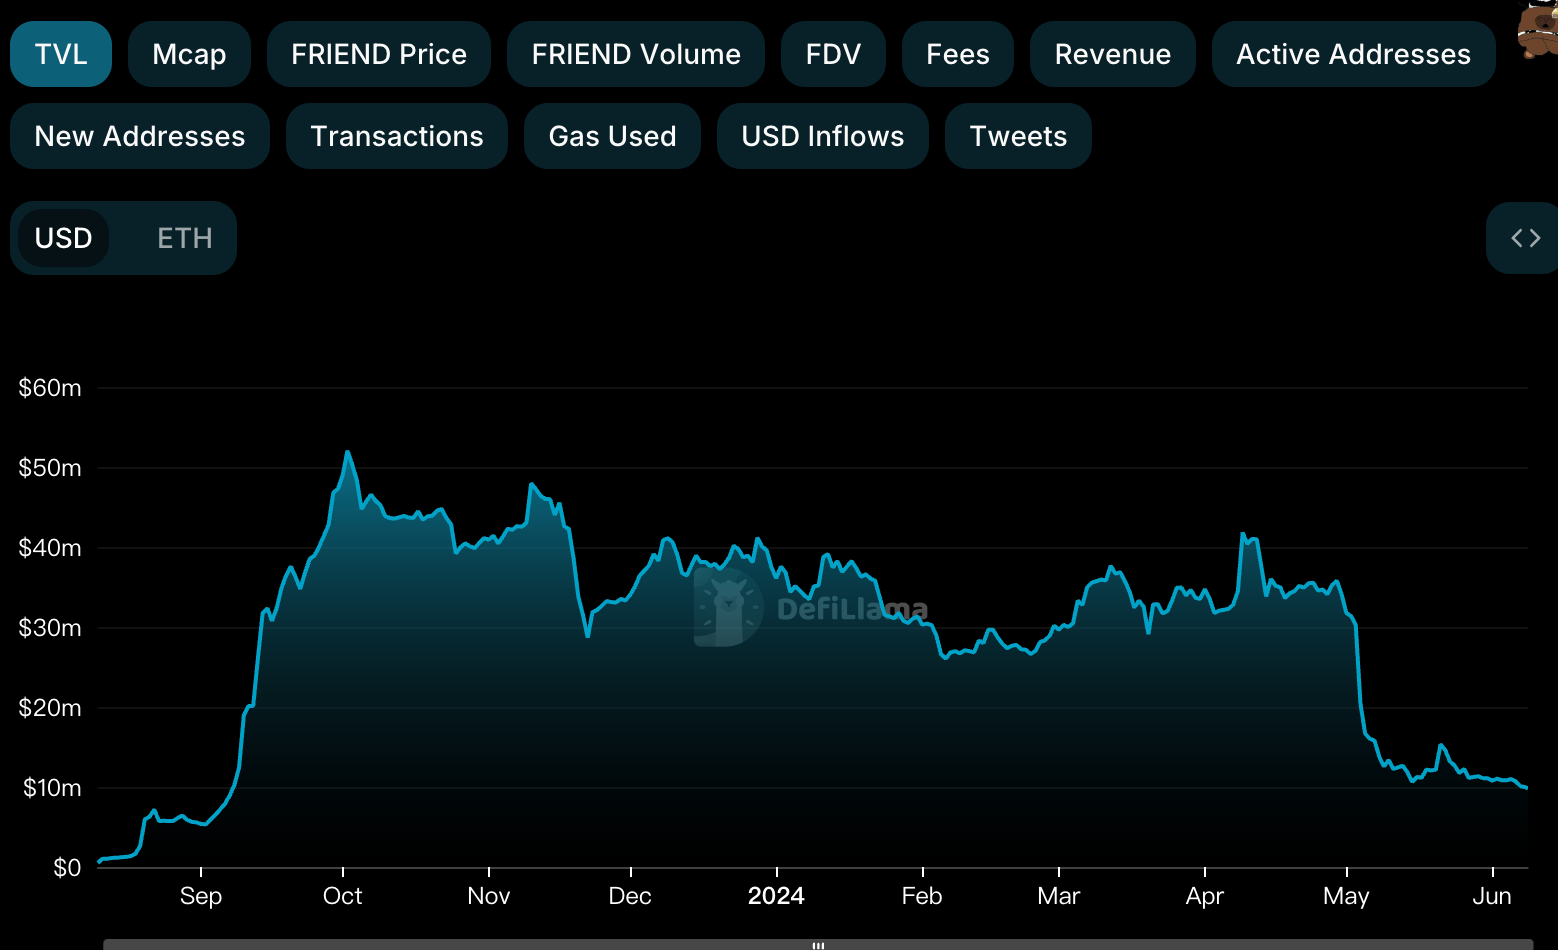Toggle the New Addresses metric

point(140,136)
